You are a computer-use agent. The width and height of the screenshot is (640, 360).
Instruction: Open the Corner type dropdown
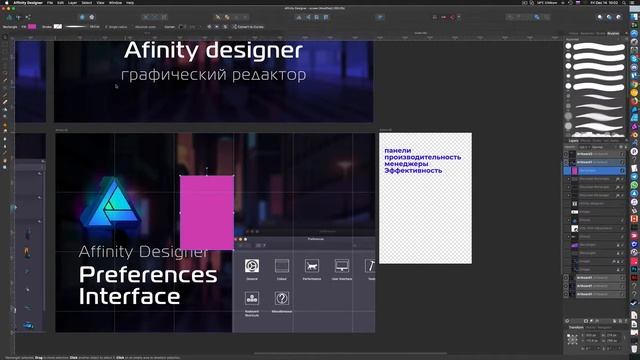[x=182, y=27]
